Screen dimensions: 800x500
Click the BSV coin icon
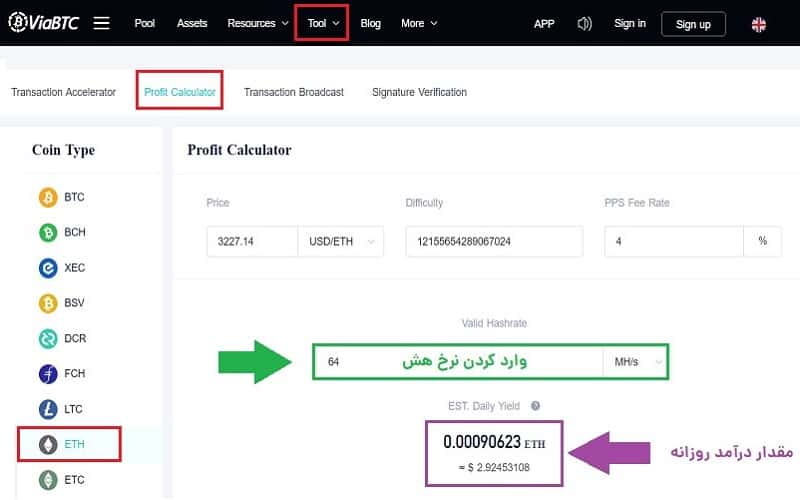coord(48,303)
